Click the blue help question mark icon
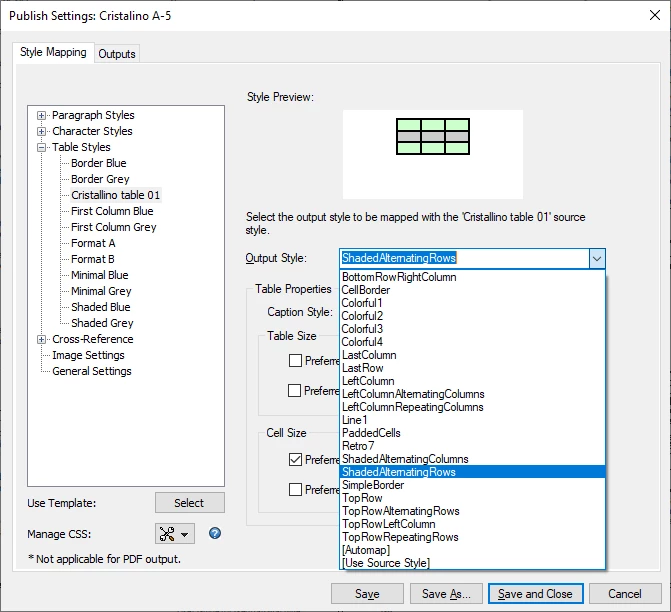Image resolution: width=671 pixels, height=612 pixels. tap(215, 533)
